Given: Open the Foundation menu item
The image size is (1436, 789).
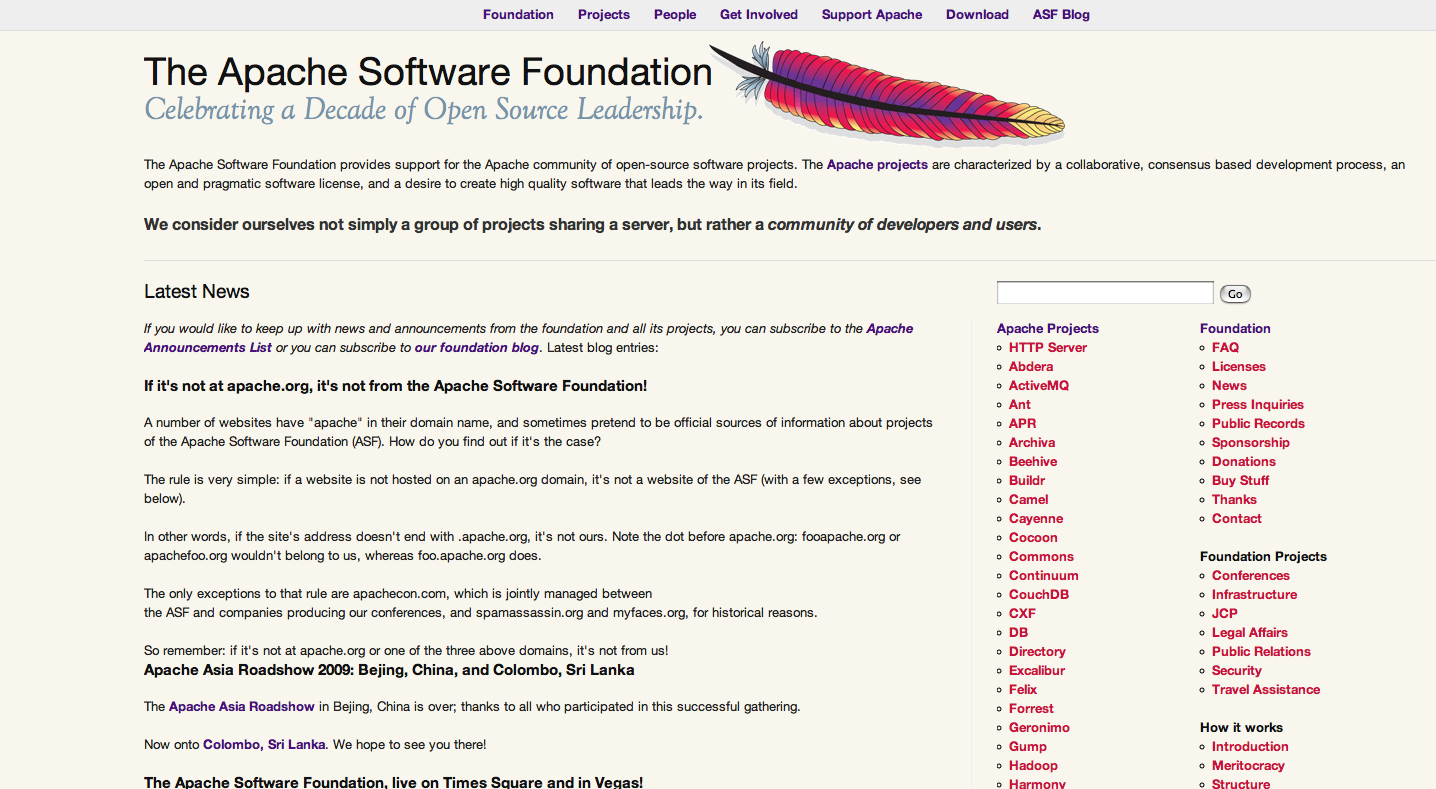Looking at the screenshot, I should point(518,15).
